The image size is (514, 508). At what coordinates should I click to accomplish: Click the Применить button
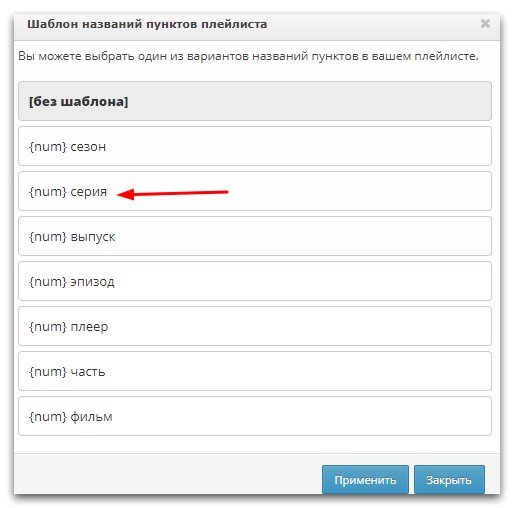(365, 480)
